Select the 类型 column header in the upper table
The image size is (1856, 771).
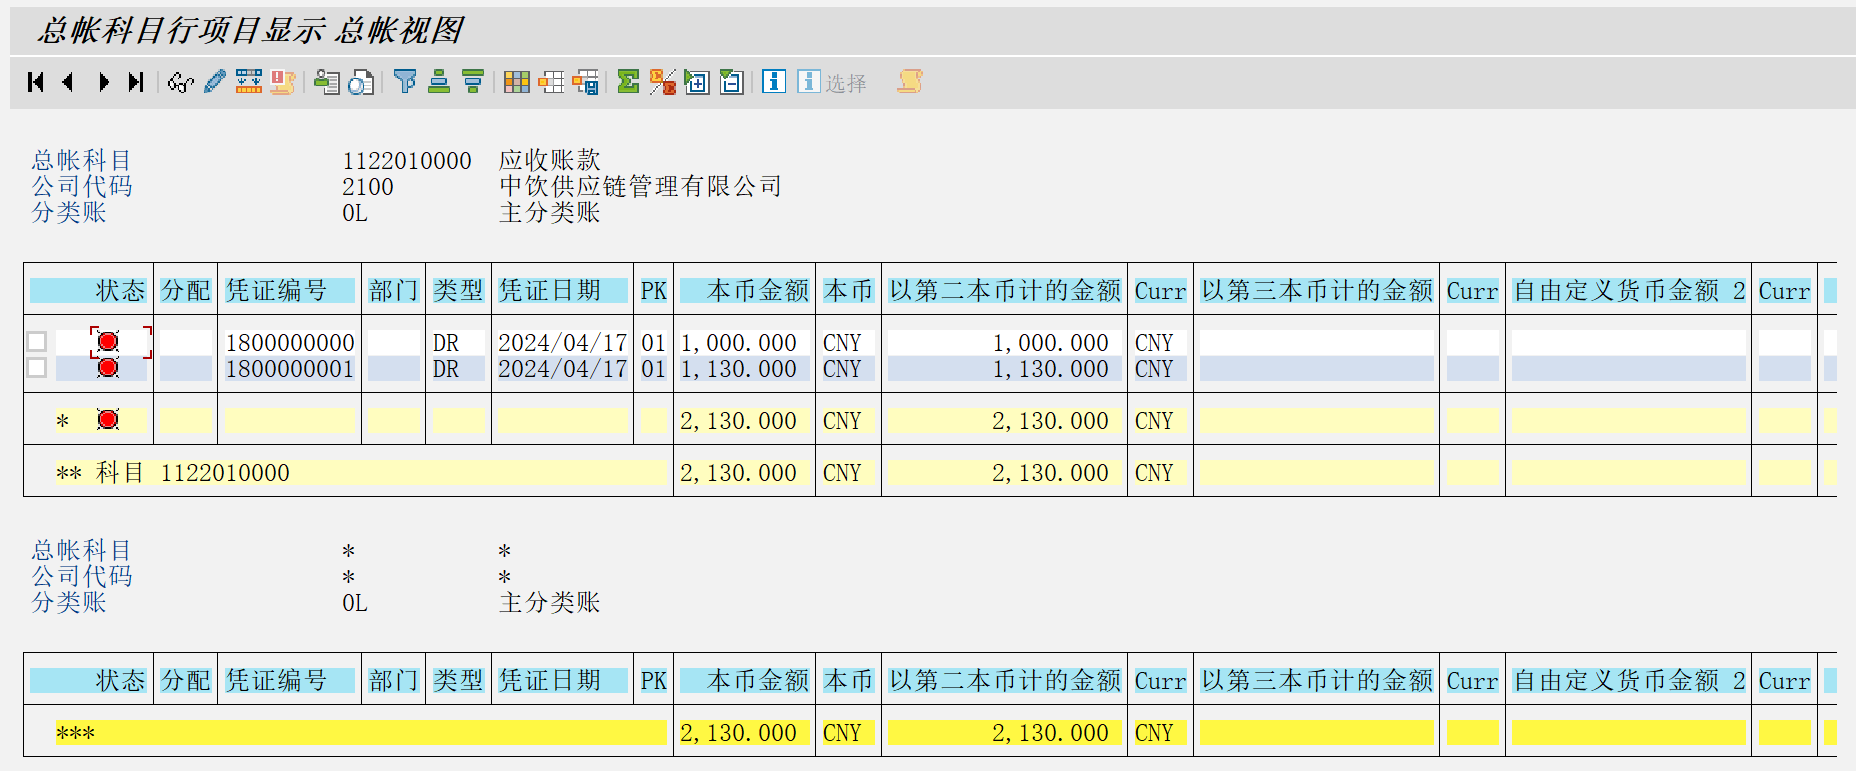click(x=458, y=291)
